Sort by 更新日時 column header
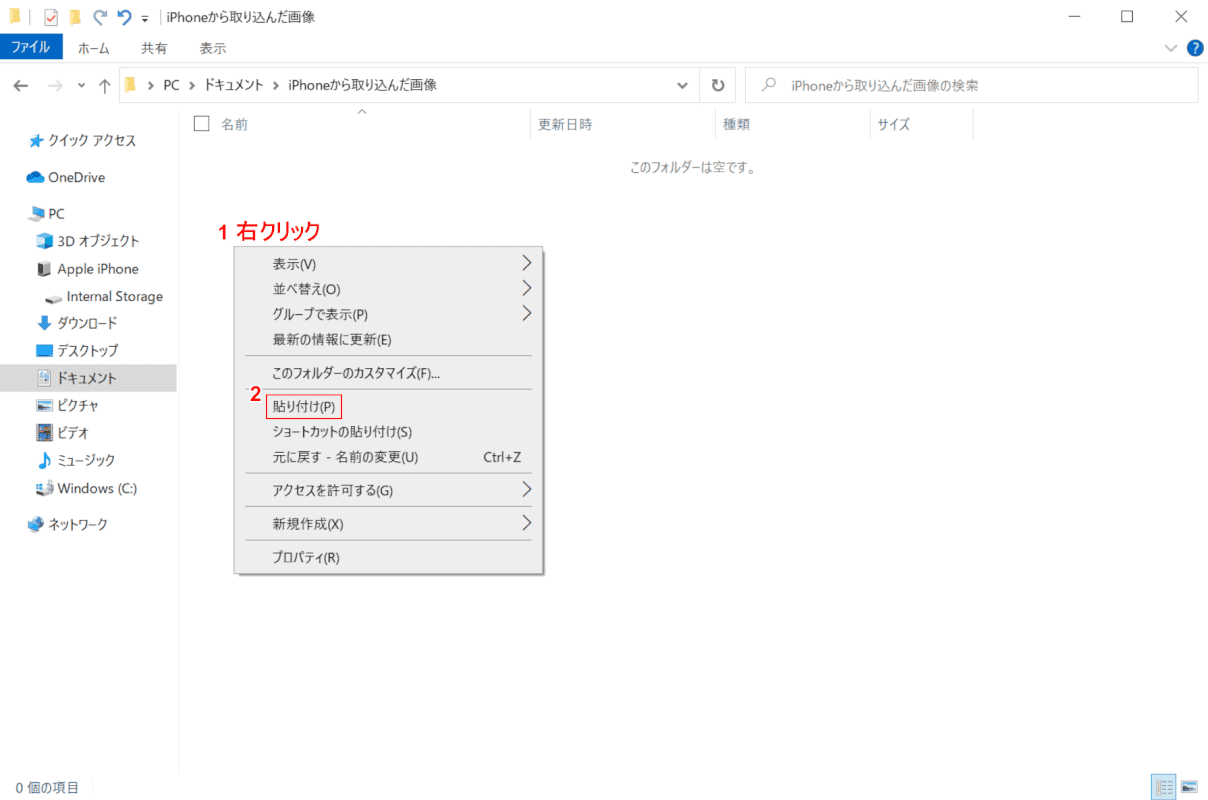Screen dimensions: 1208x800 point(565,124)
